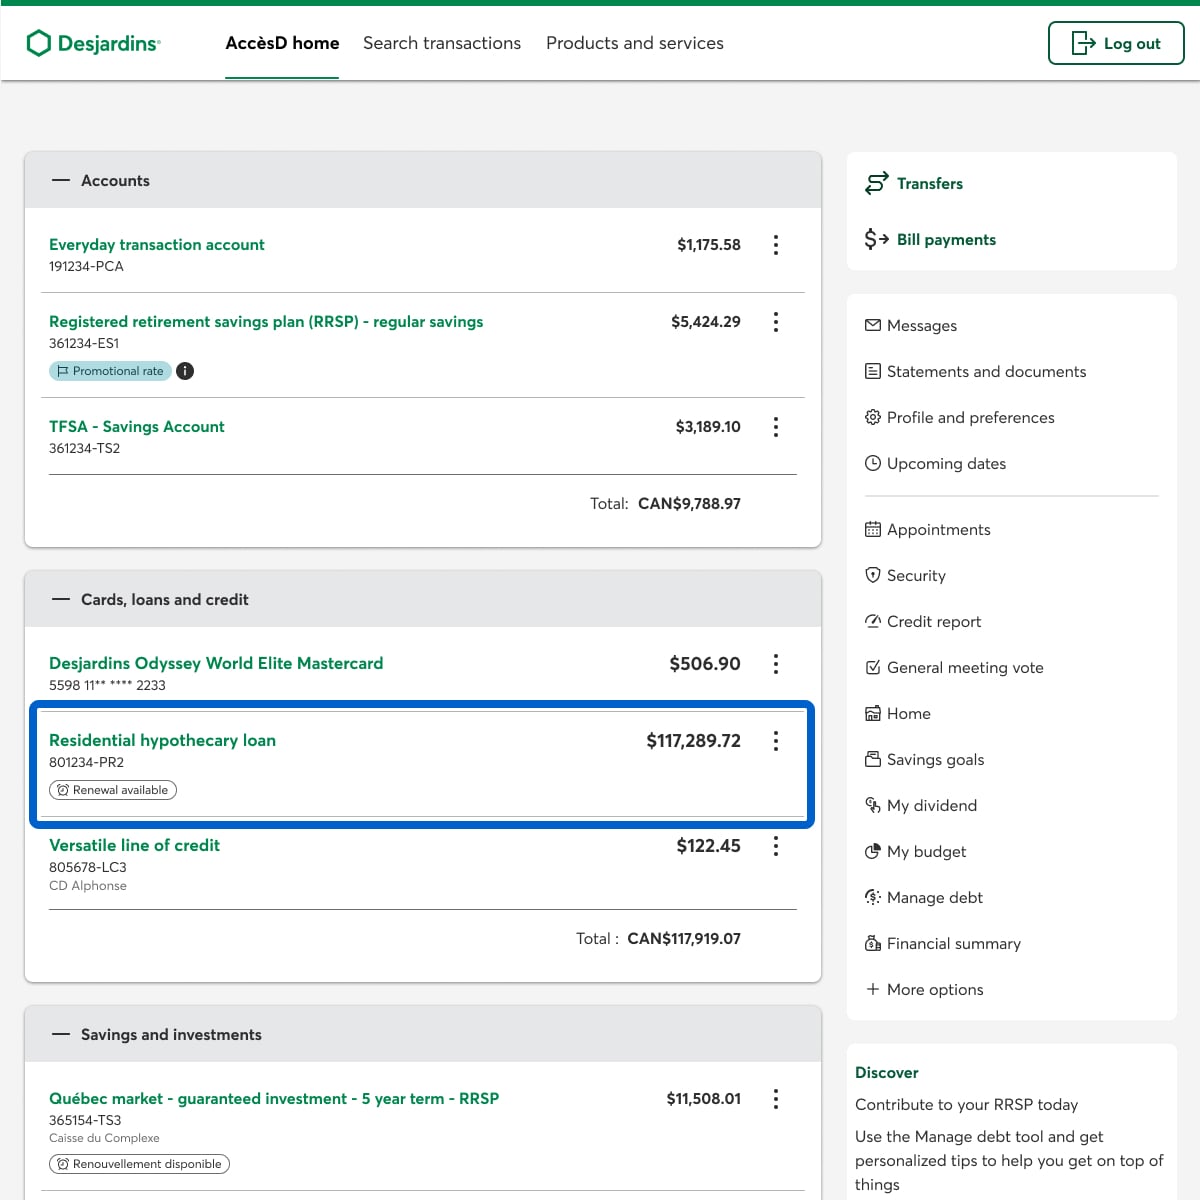Screen dimensions: 1200x1200
Task: Click the Renewal available badge
Action: (113, 790)
